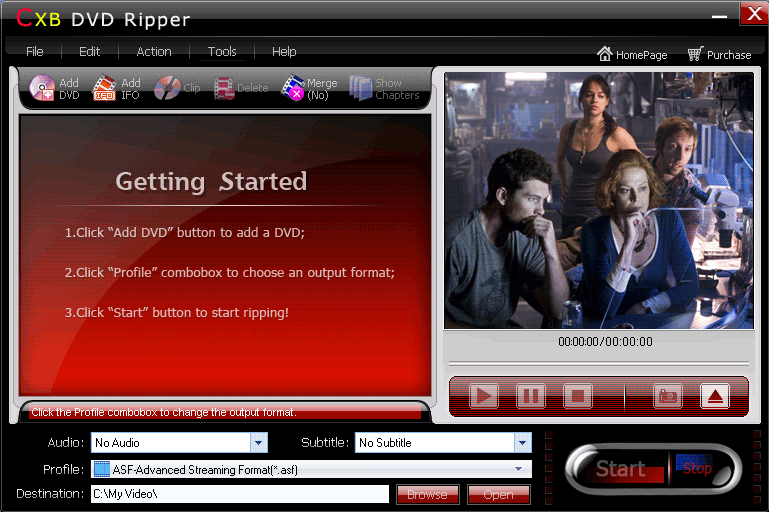Open the Profile format combobox
769x512 pixels.
pos(311,469)
